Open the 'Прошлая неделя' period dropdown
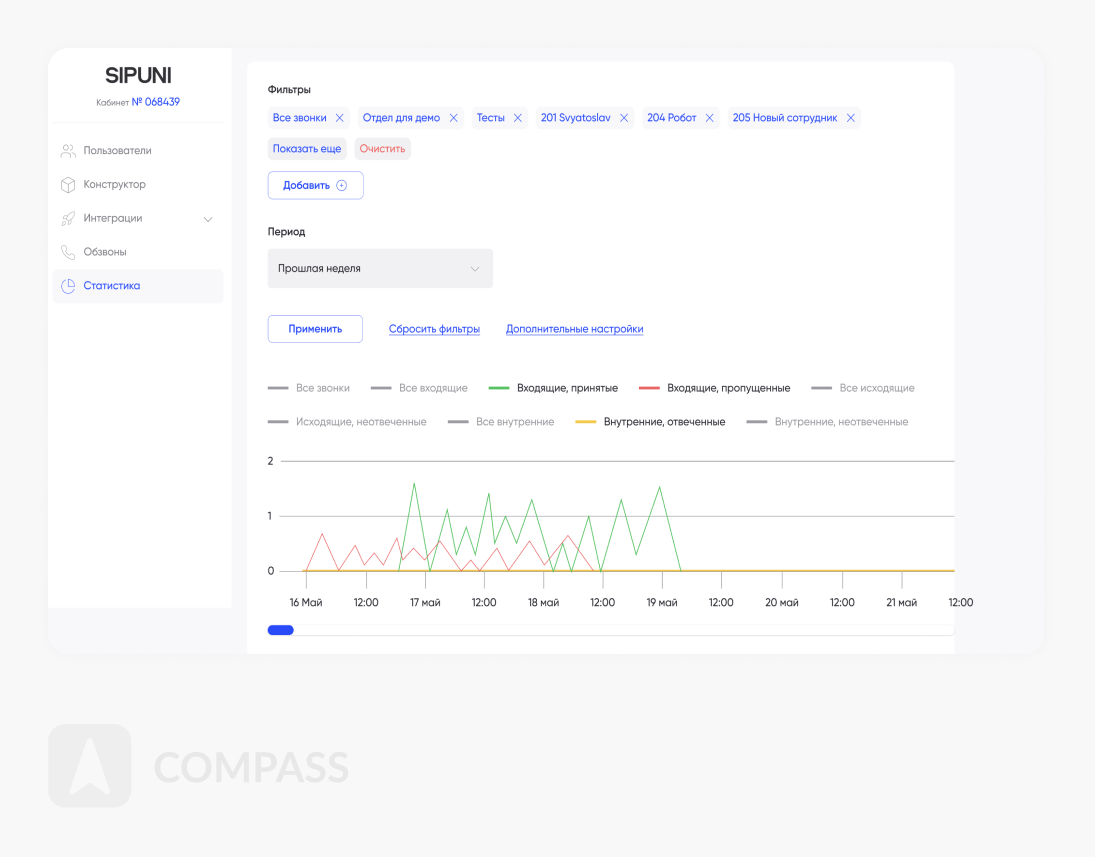The height and width of the screenshot is (857, 1095). click(380, 269)
